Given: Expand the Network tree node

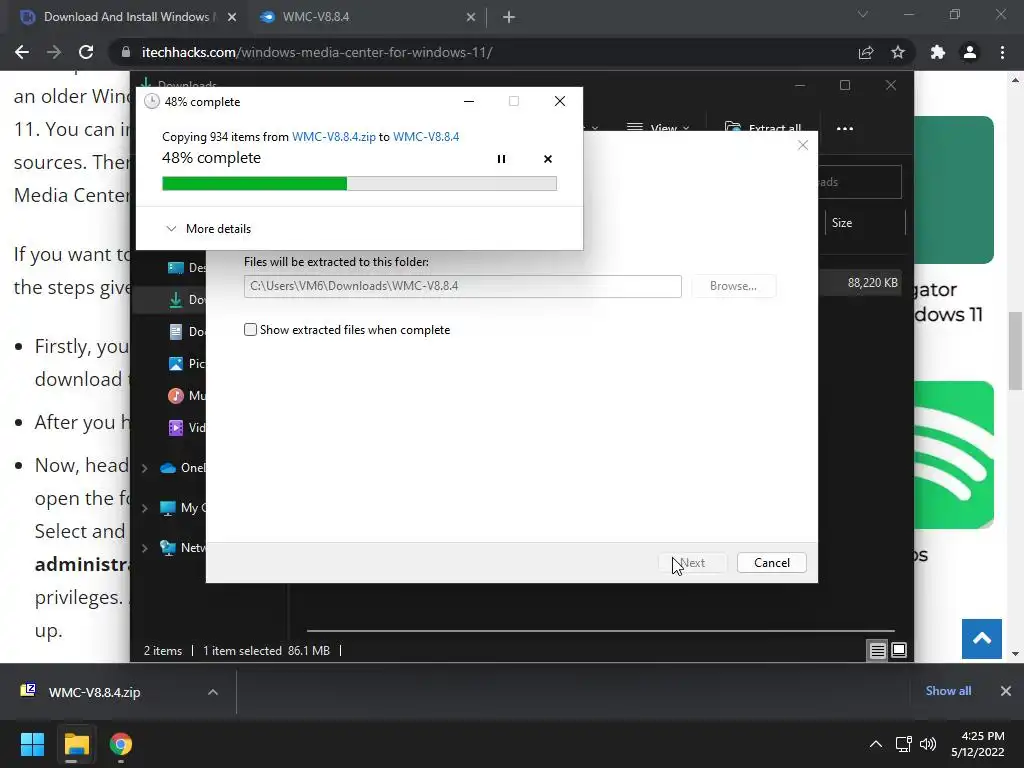Looking at the screenshot, I should 145,548.
